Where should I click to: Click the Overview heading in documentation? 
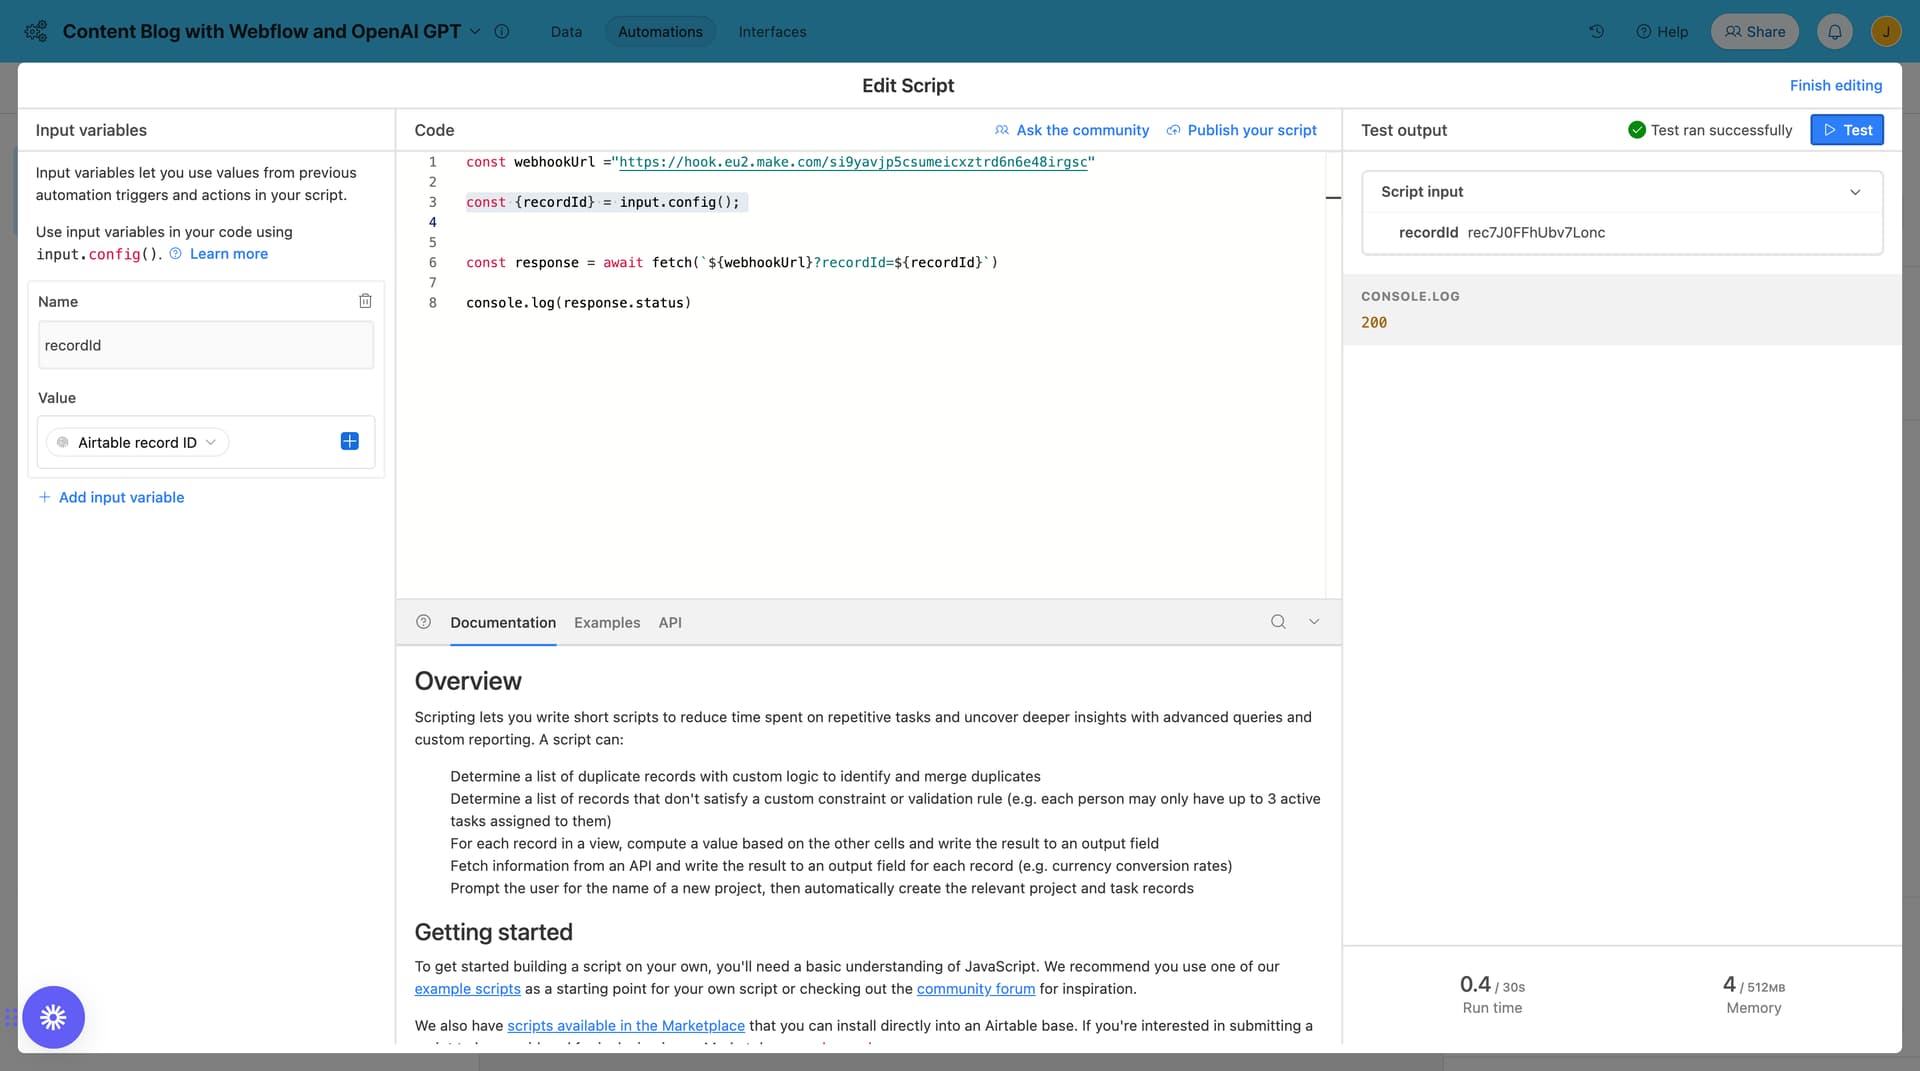tap(468, 681)
